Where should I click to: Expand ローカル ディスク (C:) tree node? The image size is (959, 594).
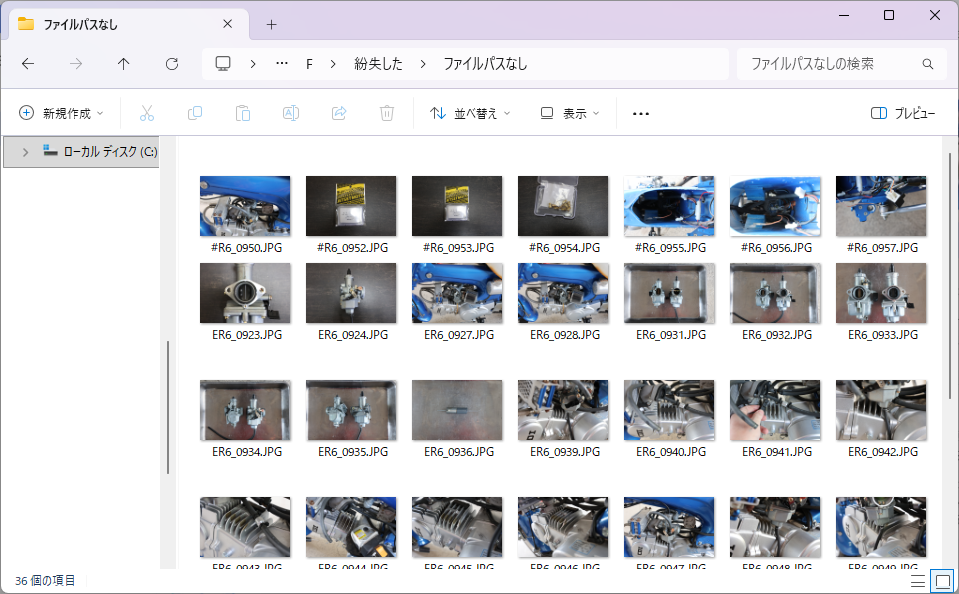coord(25,152)
